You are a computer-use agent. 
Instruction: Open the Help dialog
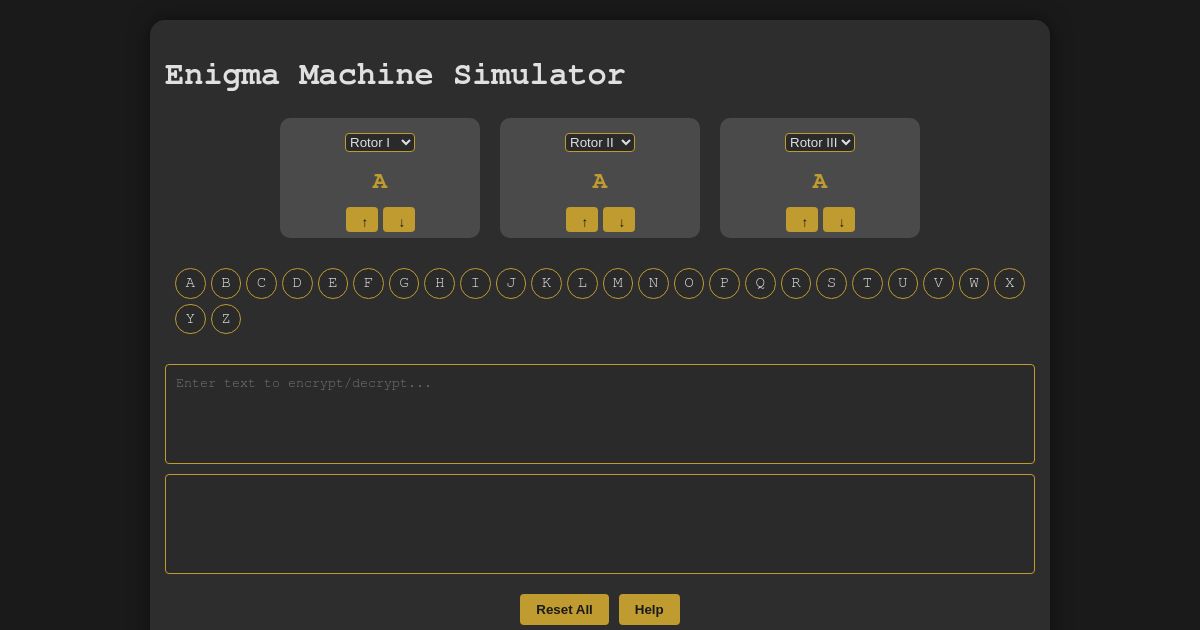click(649, 609)
